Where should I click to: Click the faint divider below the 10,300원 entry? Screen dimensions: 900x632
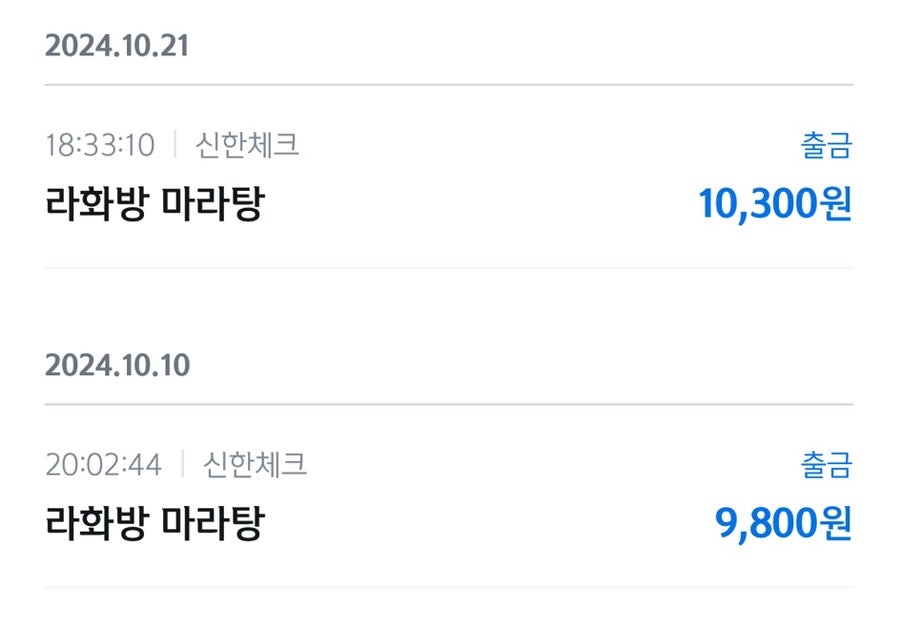point(449,267)
